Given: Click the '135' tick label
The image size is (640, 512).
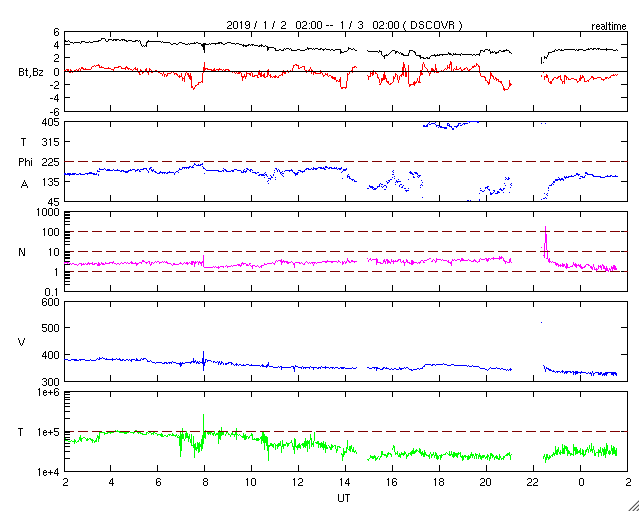Looking at the screenshot, I should point(51,182).
